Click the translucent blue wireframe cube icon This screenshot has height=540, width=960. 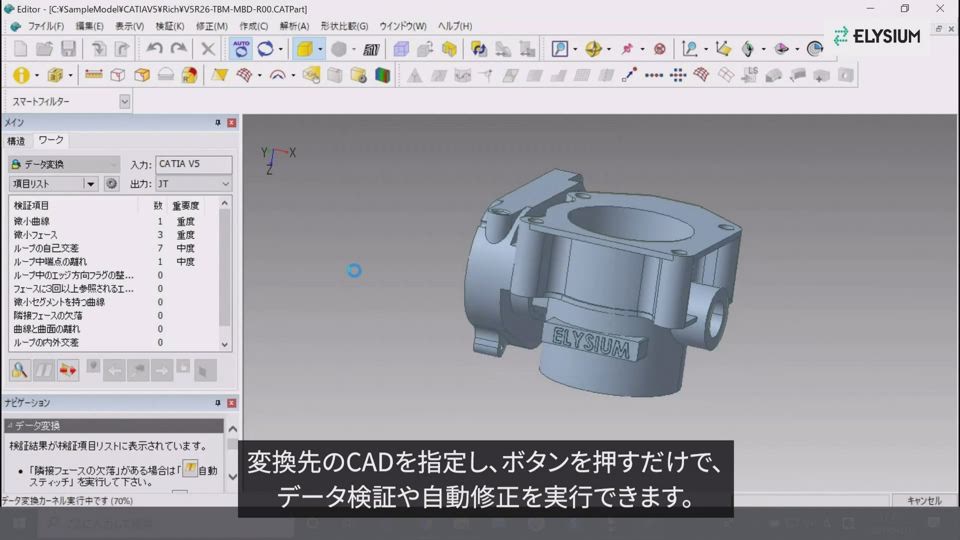click(x=401, y=48)
